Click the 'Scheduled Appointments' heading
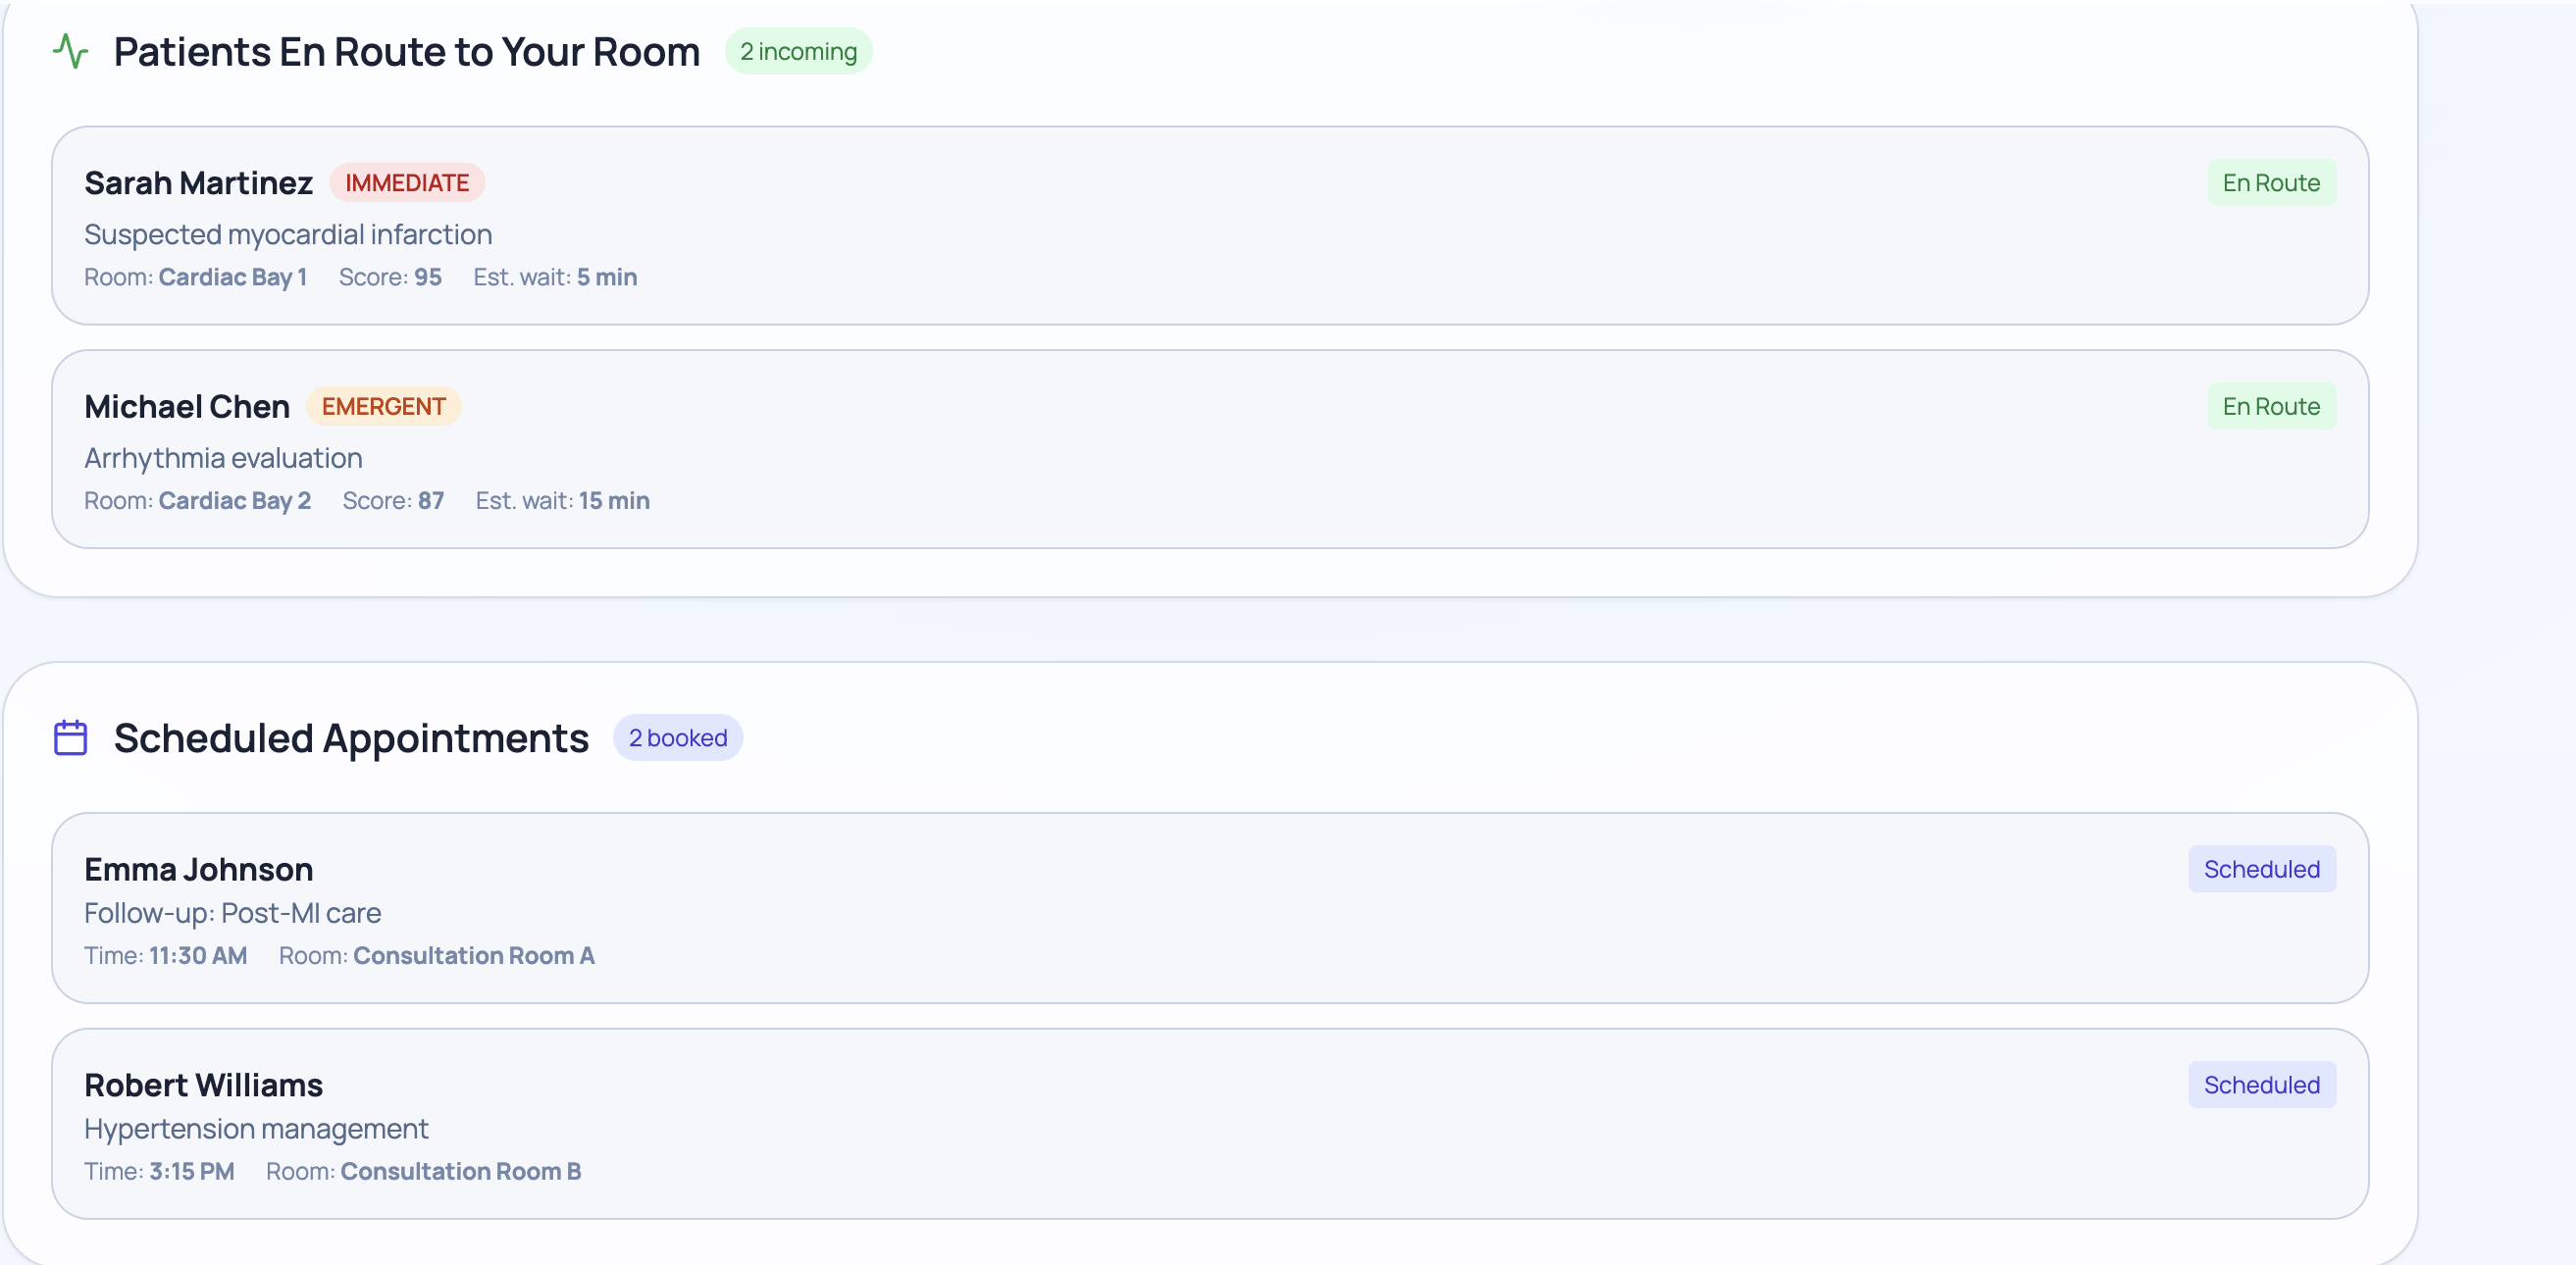This screenshot has height=1265, width=2576. (351, 738)
